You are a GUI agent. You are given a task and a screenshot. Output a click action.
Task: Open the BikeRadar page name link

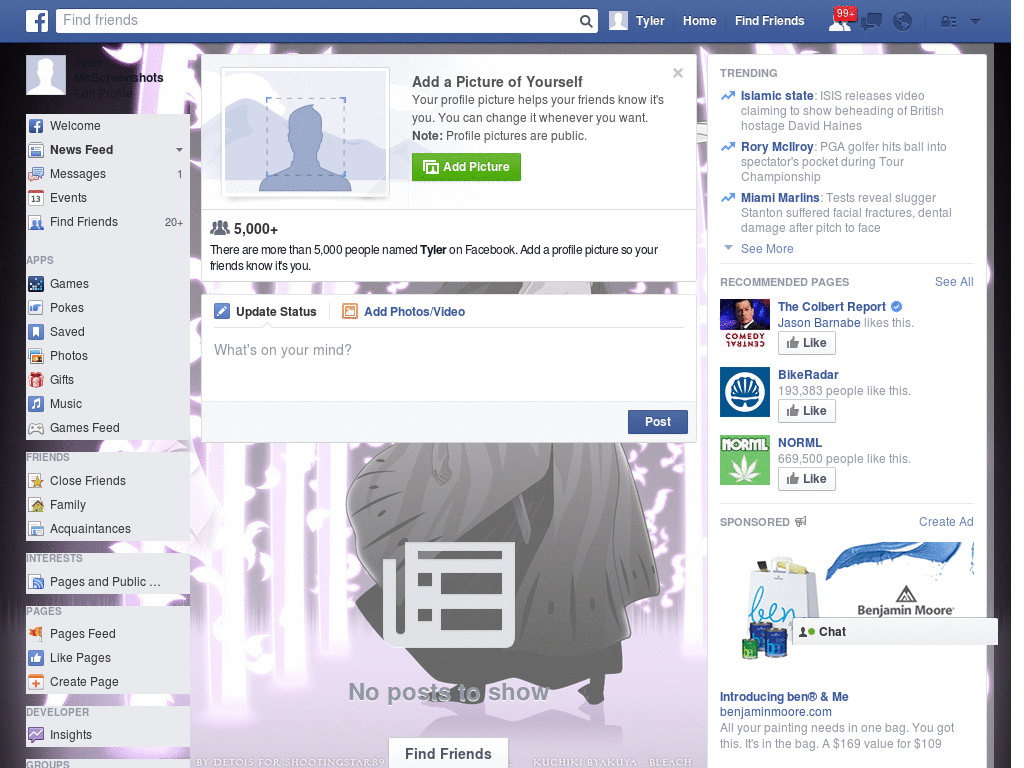pyautogui.click(x=808, y=375)
